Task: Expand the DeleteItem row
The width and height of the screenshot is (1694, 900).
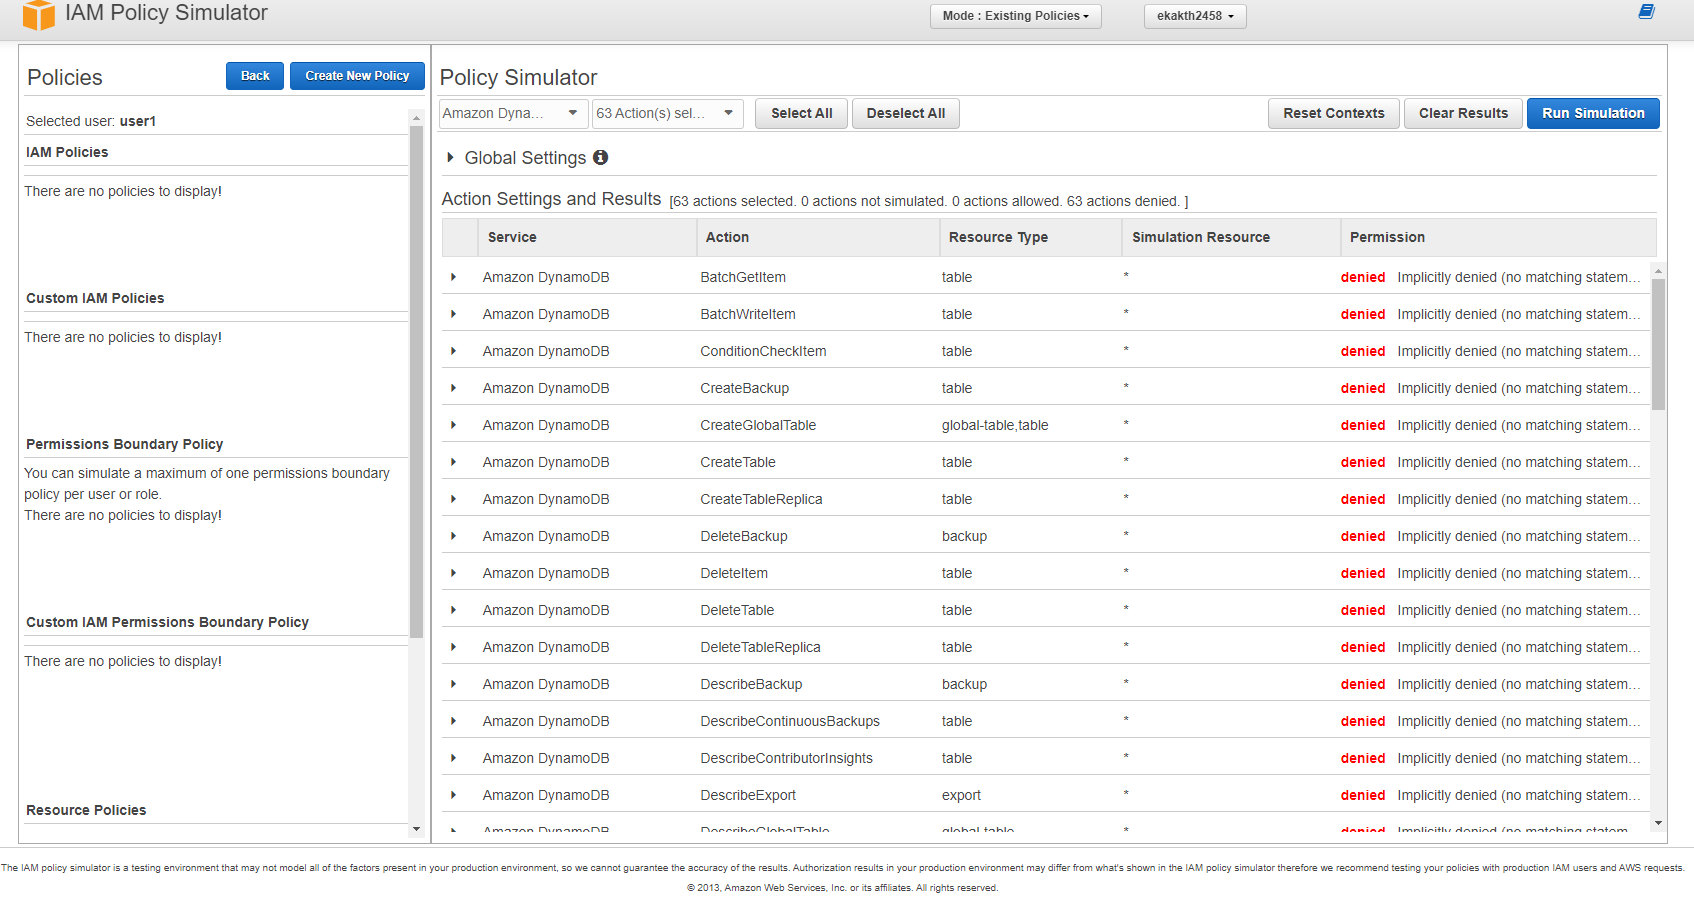Action: point(453,573)
